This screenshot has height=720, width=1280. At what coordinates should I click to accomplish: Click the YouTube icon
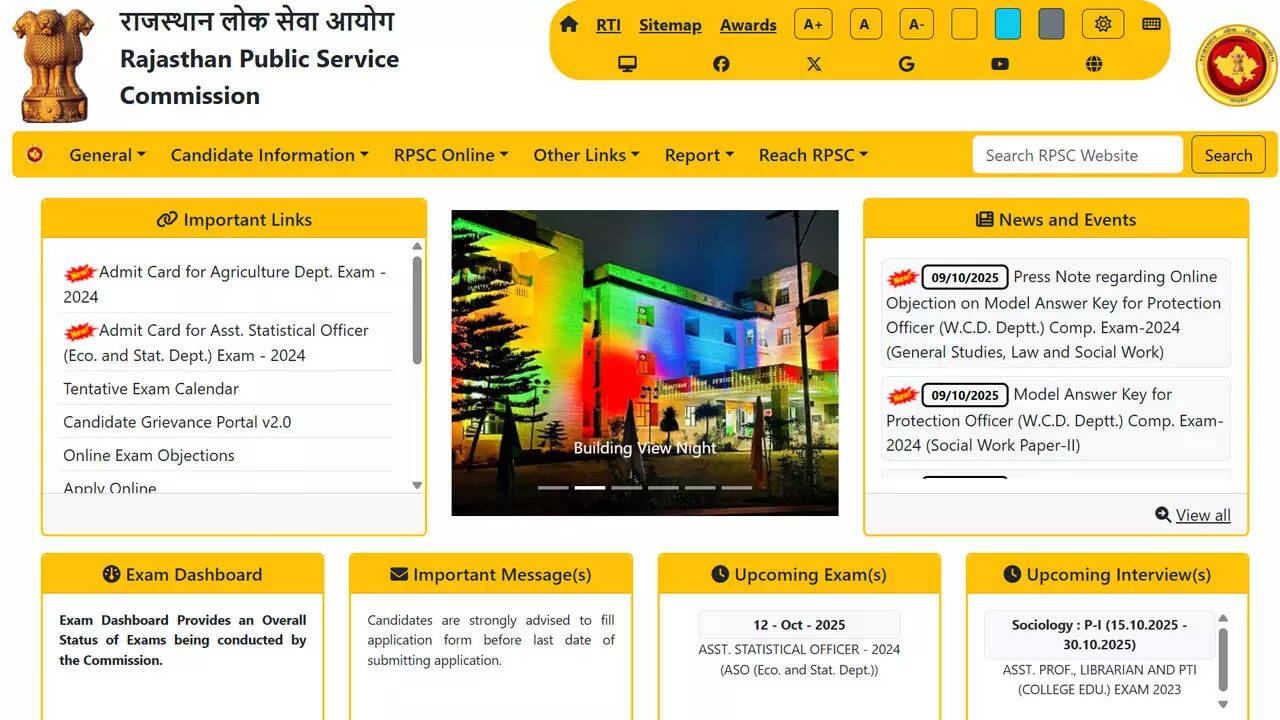coord(1000,64)
